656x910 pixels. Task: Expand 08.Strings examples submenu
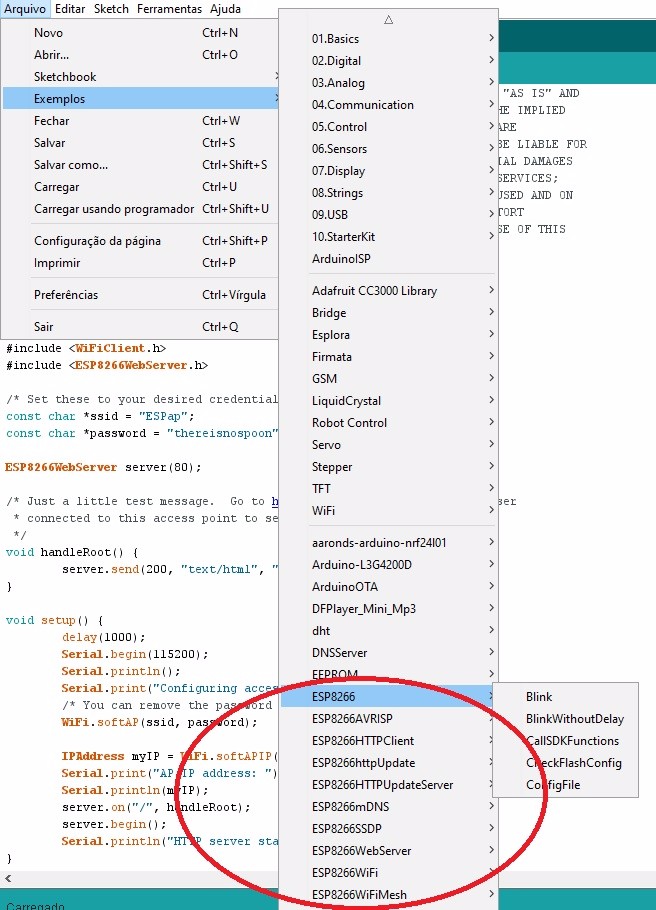tap(388, 193)
